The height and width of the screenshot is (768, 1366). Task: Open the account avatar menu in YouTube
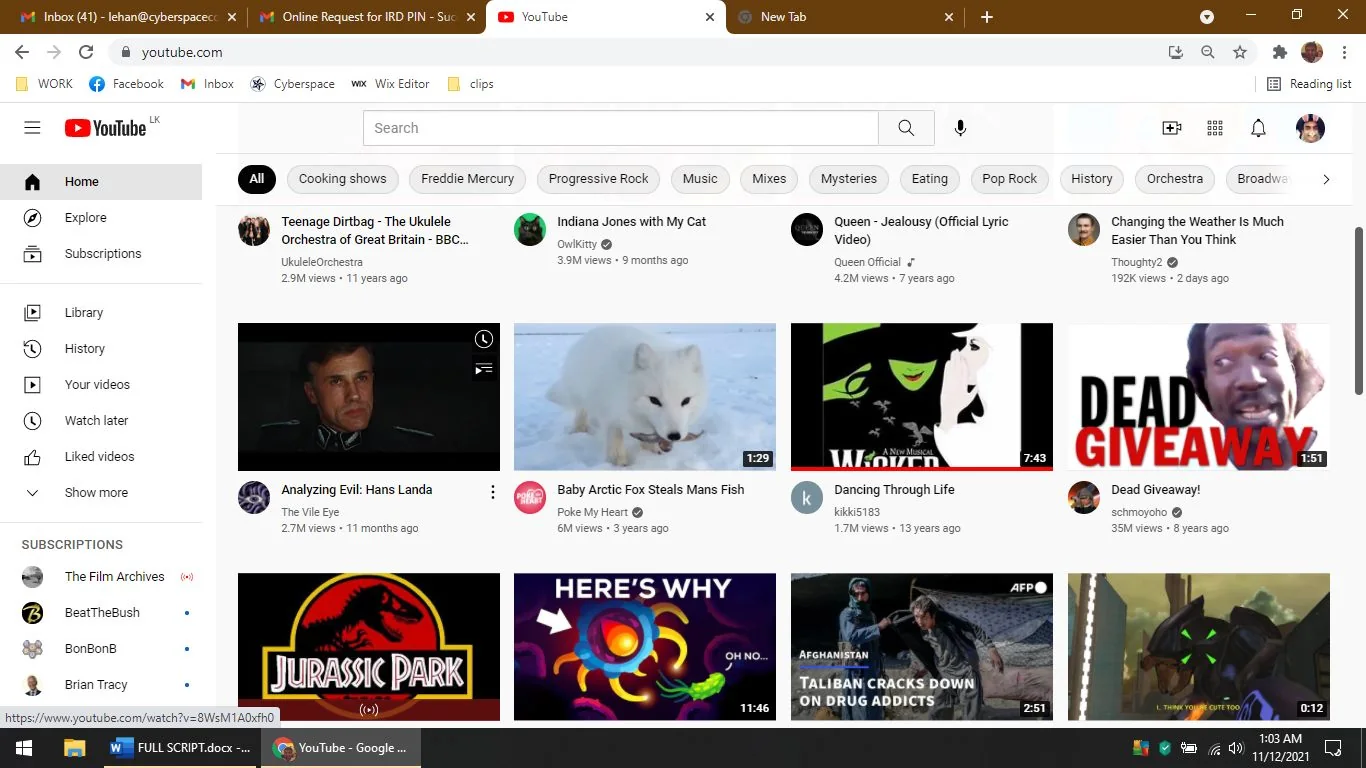(x=1310, y=128)
